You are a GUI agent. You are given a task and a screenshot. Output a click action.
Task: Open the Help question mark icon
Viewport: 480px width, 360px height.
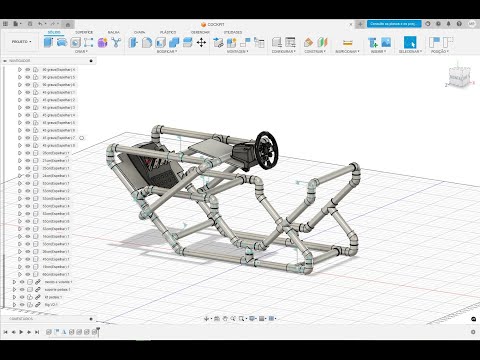tap(459, 24)
